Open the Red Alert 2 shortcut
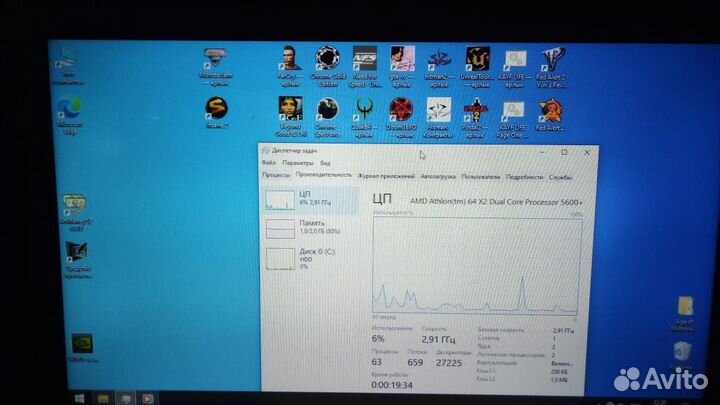The image size is (720, 405). [551, 108]
